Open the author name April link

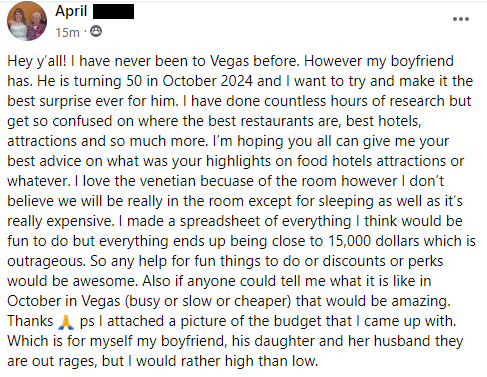point(71,11)
